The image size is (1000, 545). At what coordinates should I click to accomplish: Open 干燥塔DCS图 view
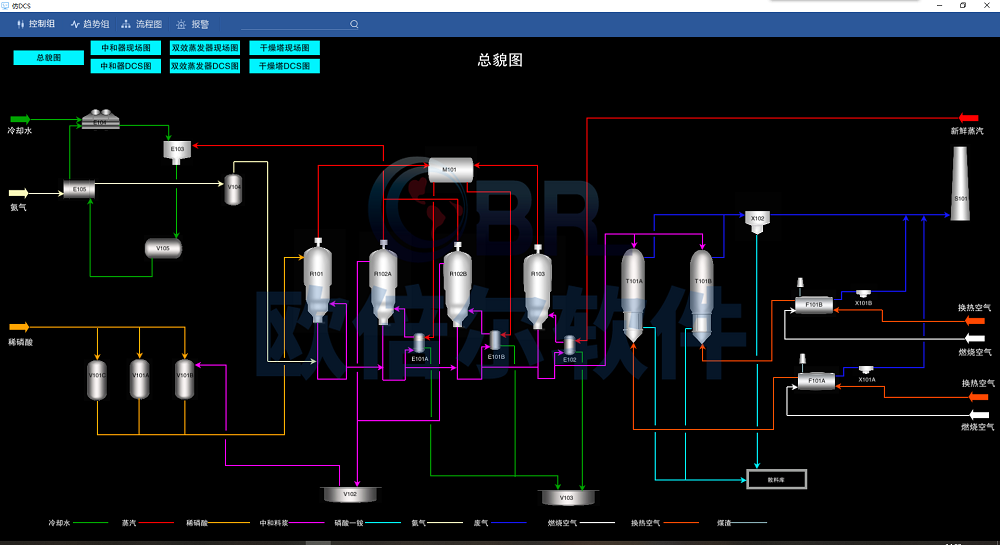point(284,66)
